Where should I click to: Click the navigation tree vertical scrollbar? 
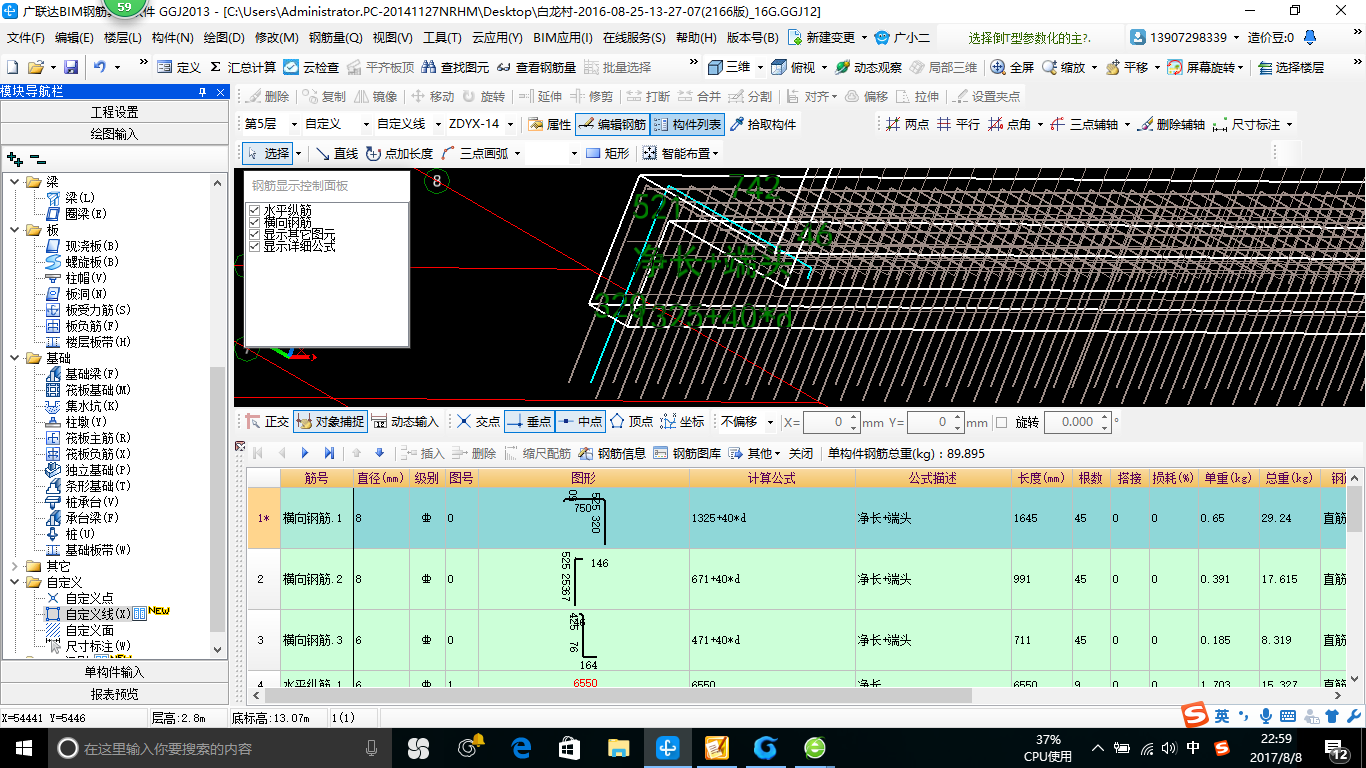tap(218, 500)
